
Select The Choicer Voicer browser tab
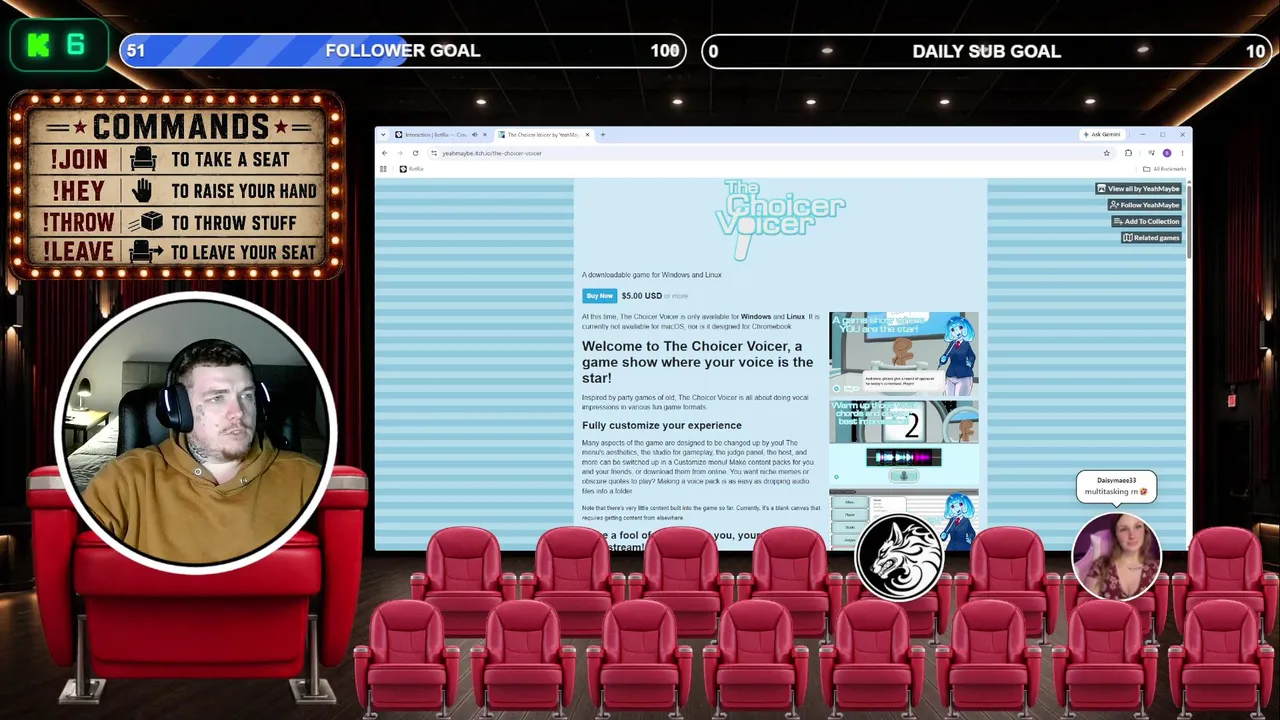[x=543, y=134]
